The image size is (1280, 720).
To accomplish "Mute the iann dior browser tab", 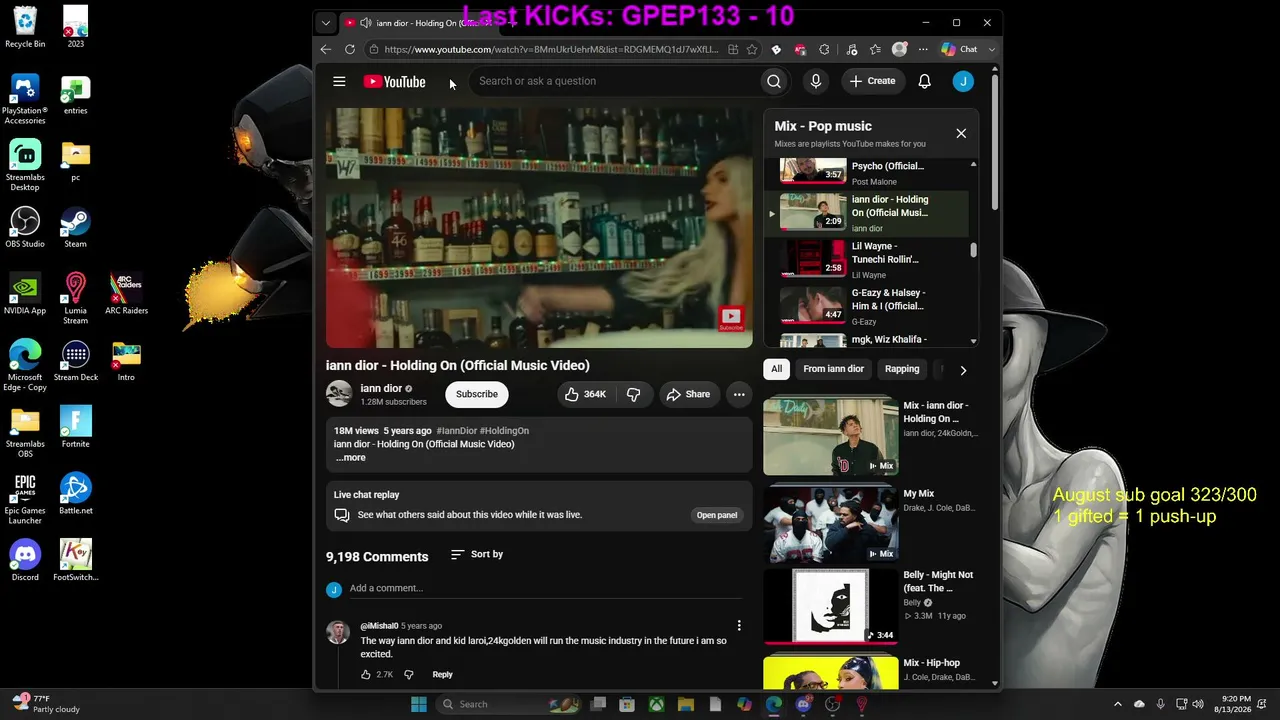I will click(x=366, y=23).
